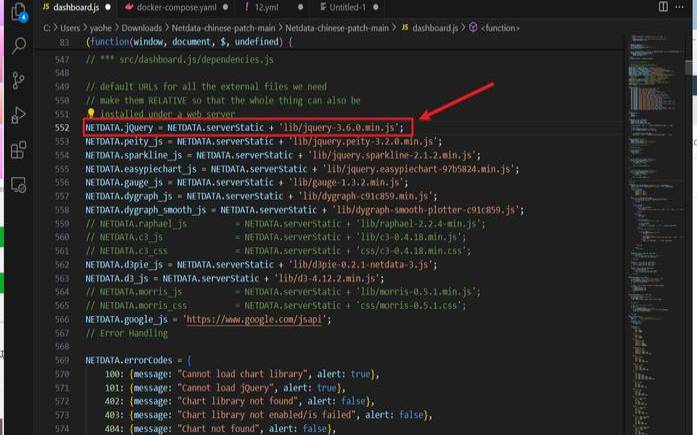697x435 pixels.
Task: Switch to the dashboard.js tab
Action: coord(76,7)
